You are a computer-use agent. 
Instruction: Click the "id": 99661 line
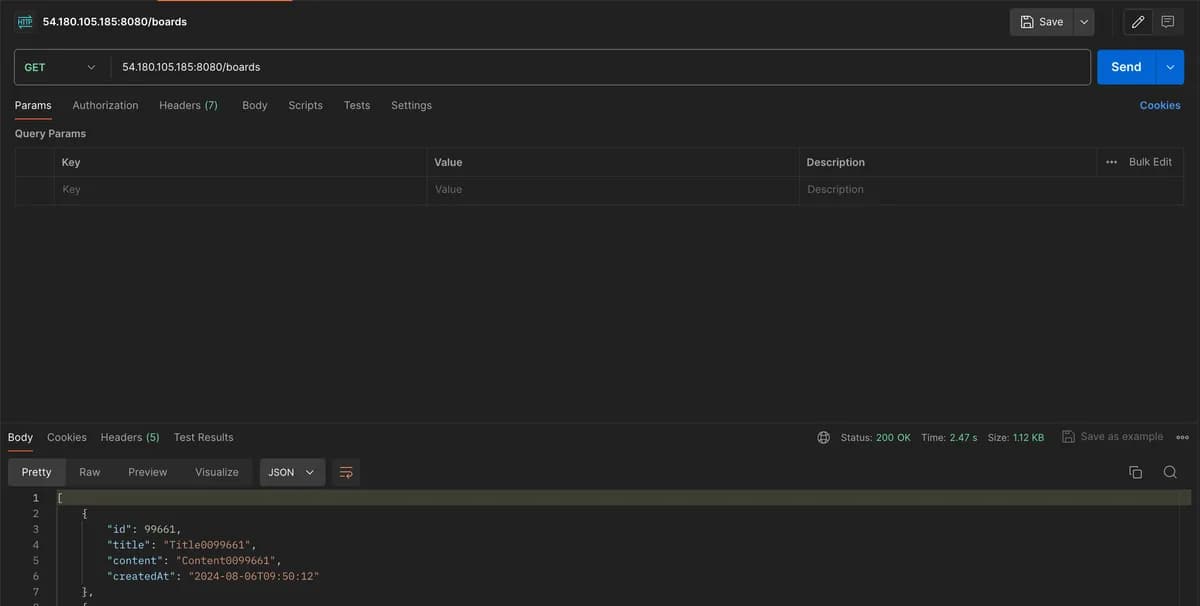[144, 529]
